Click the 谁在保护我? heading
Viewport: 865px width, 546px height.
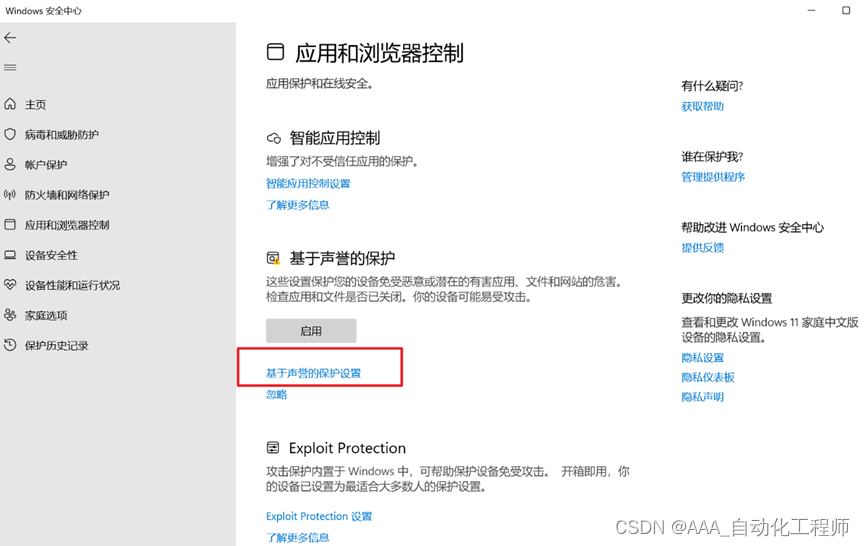pyautogui.click(x=712, y=157)
